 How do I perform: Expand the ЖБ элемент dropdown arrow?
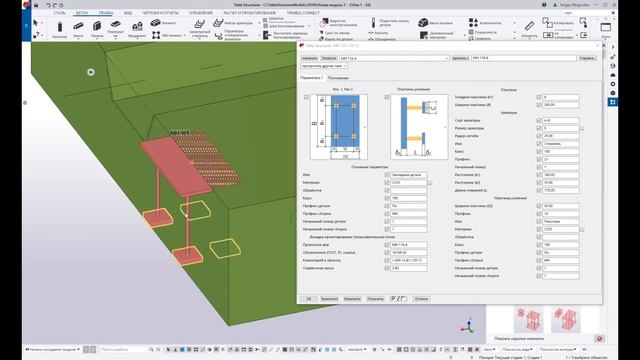coord(184,36)
